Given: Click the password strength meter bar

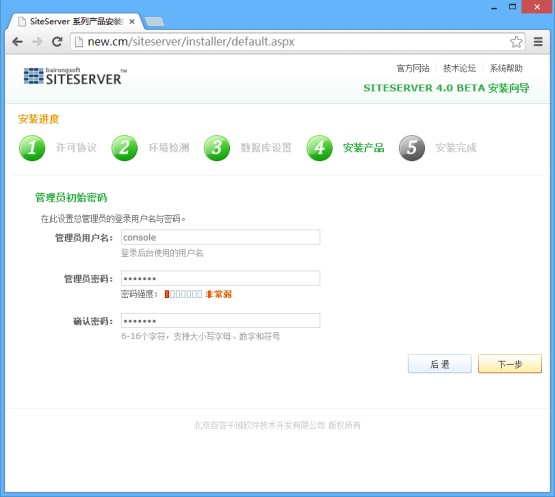Looking at the screenshot, I should tap(183, 294).
